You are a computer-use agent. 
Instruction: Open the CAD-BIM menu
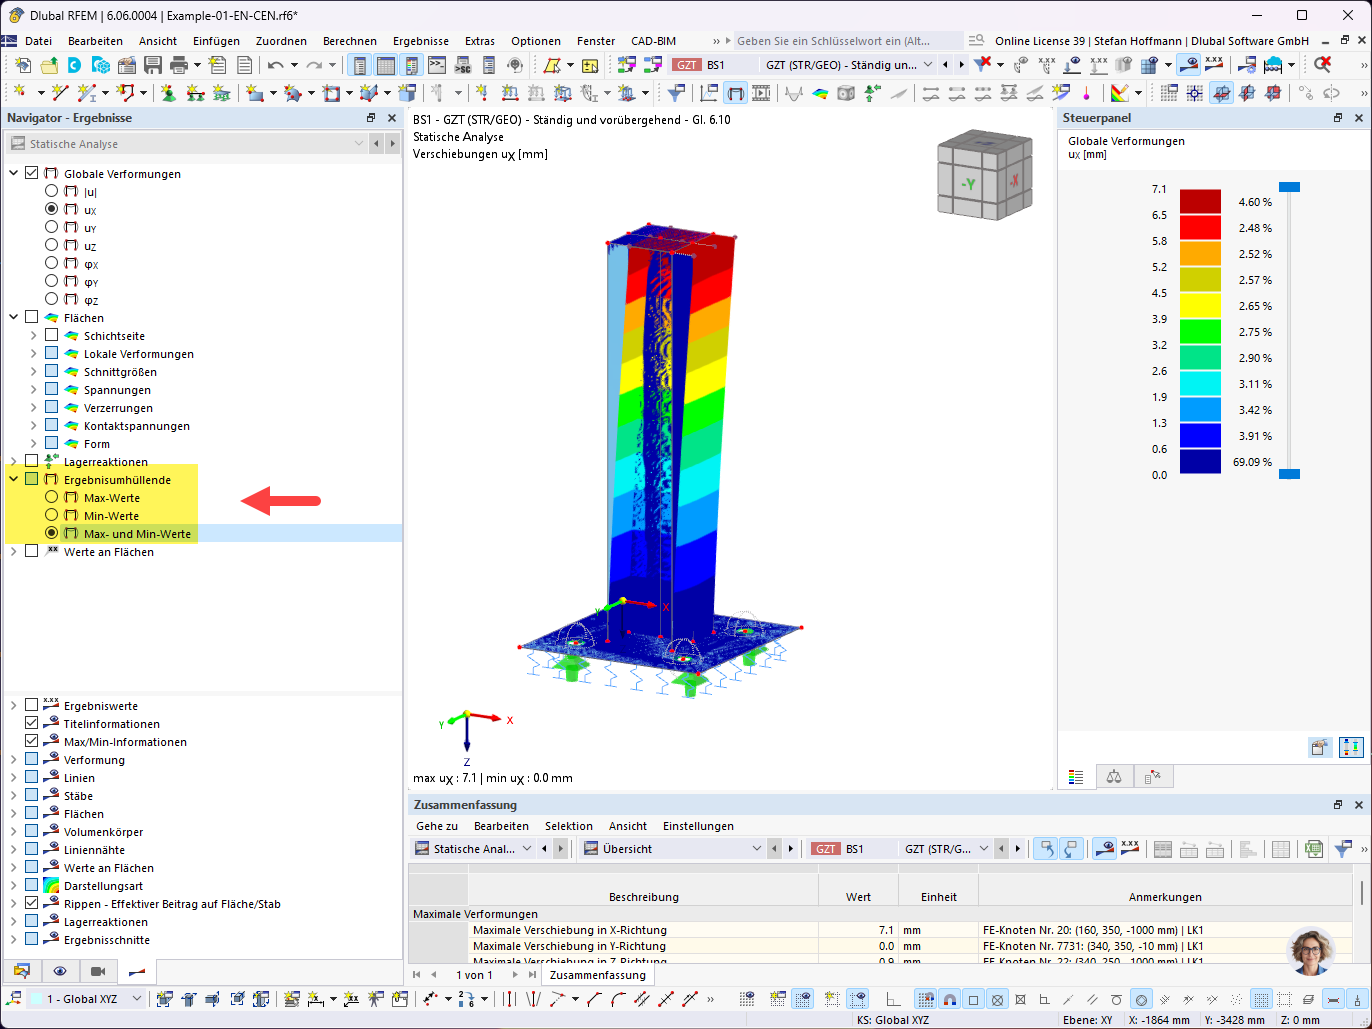653,41
